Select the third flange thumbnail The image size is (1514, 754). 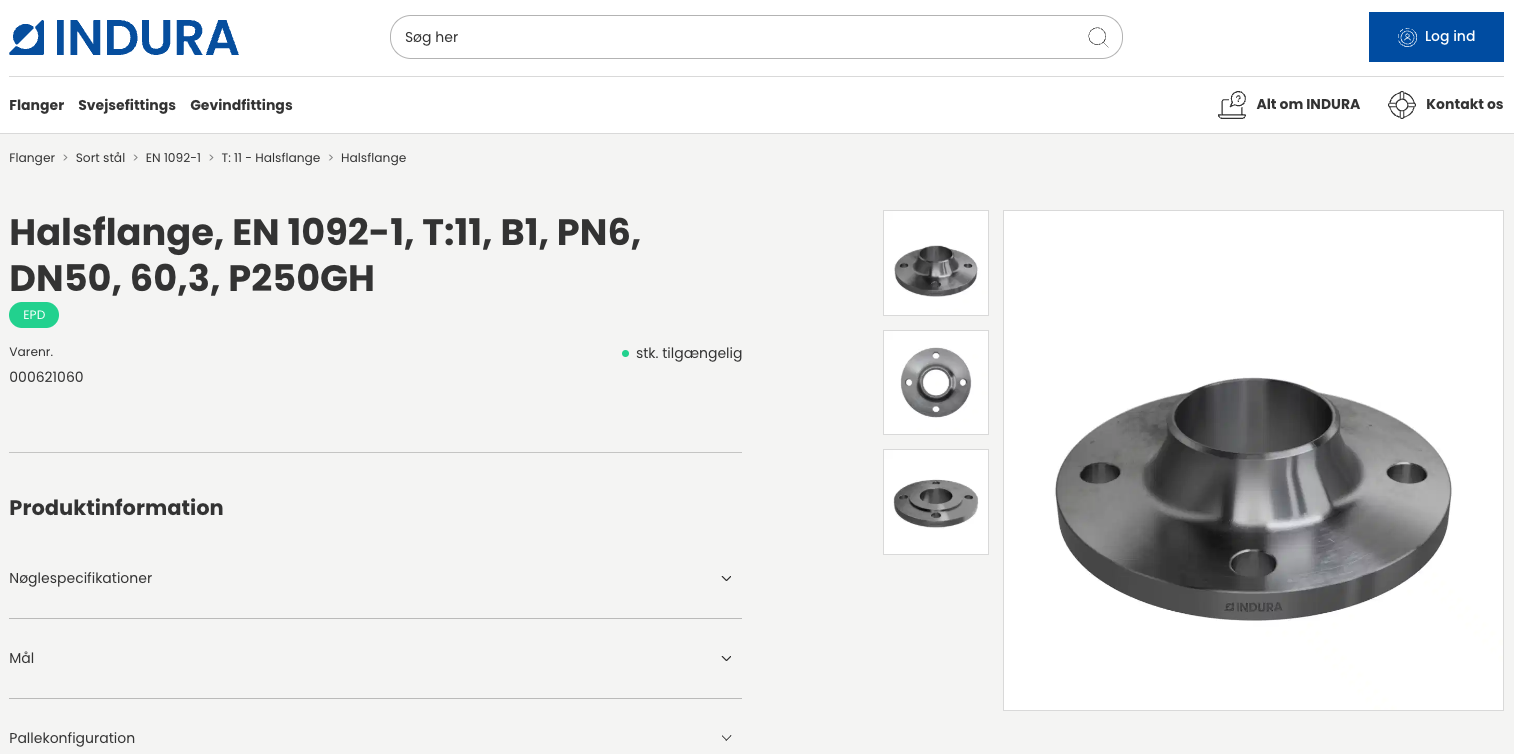[x=936, y=502]
